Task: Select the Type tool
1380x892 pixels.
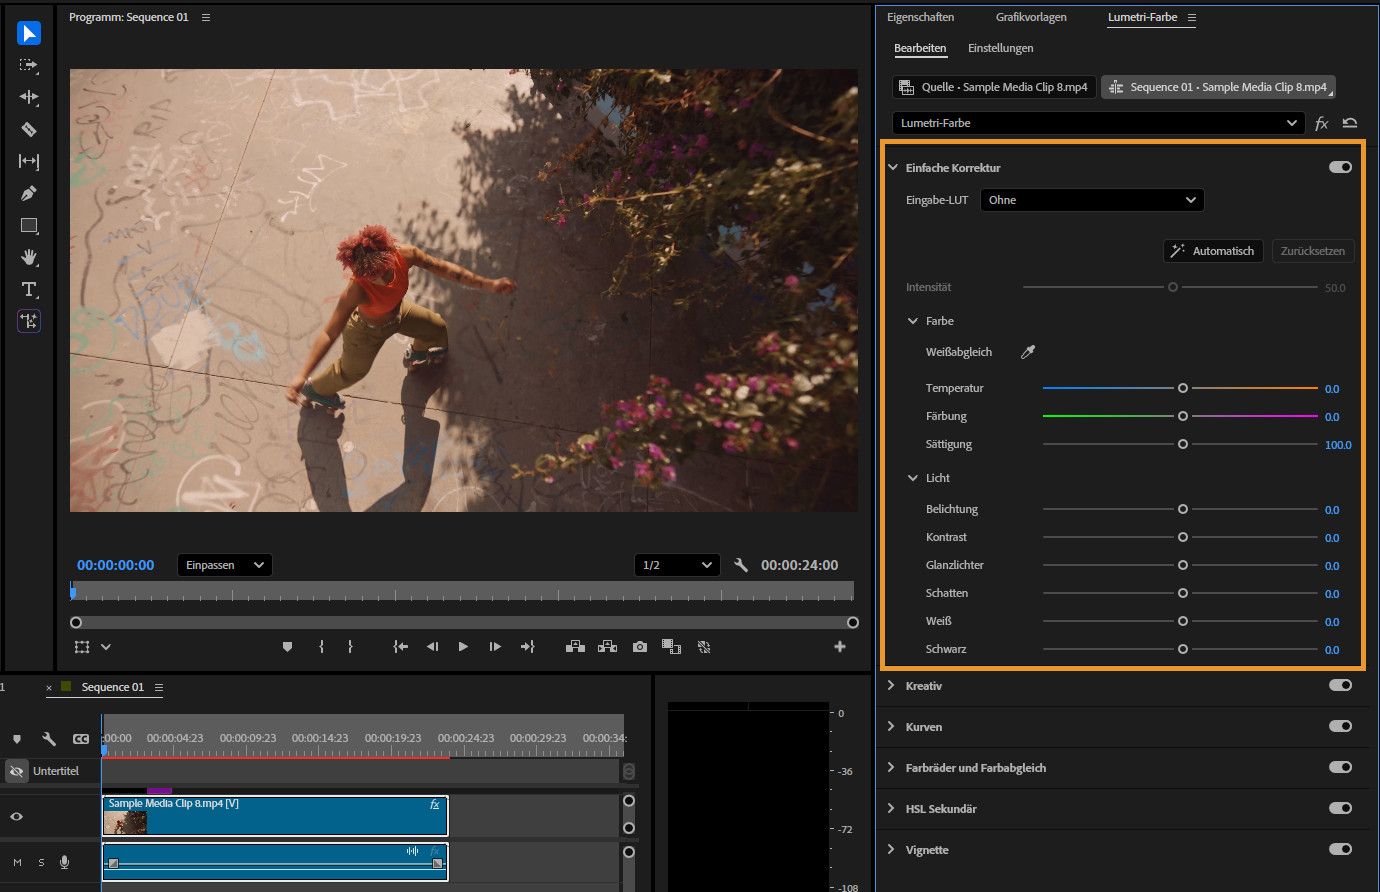Action: tap(29, 289)
